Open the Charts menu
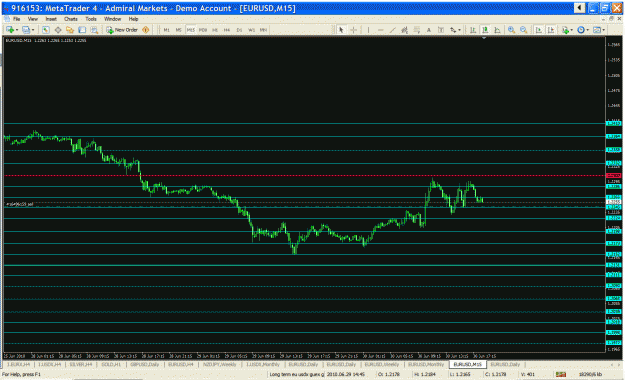Viewport: 625px width, 380px height. click(x=71, y=19)
